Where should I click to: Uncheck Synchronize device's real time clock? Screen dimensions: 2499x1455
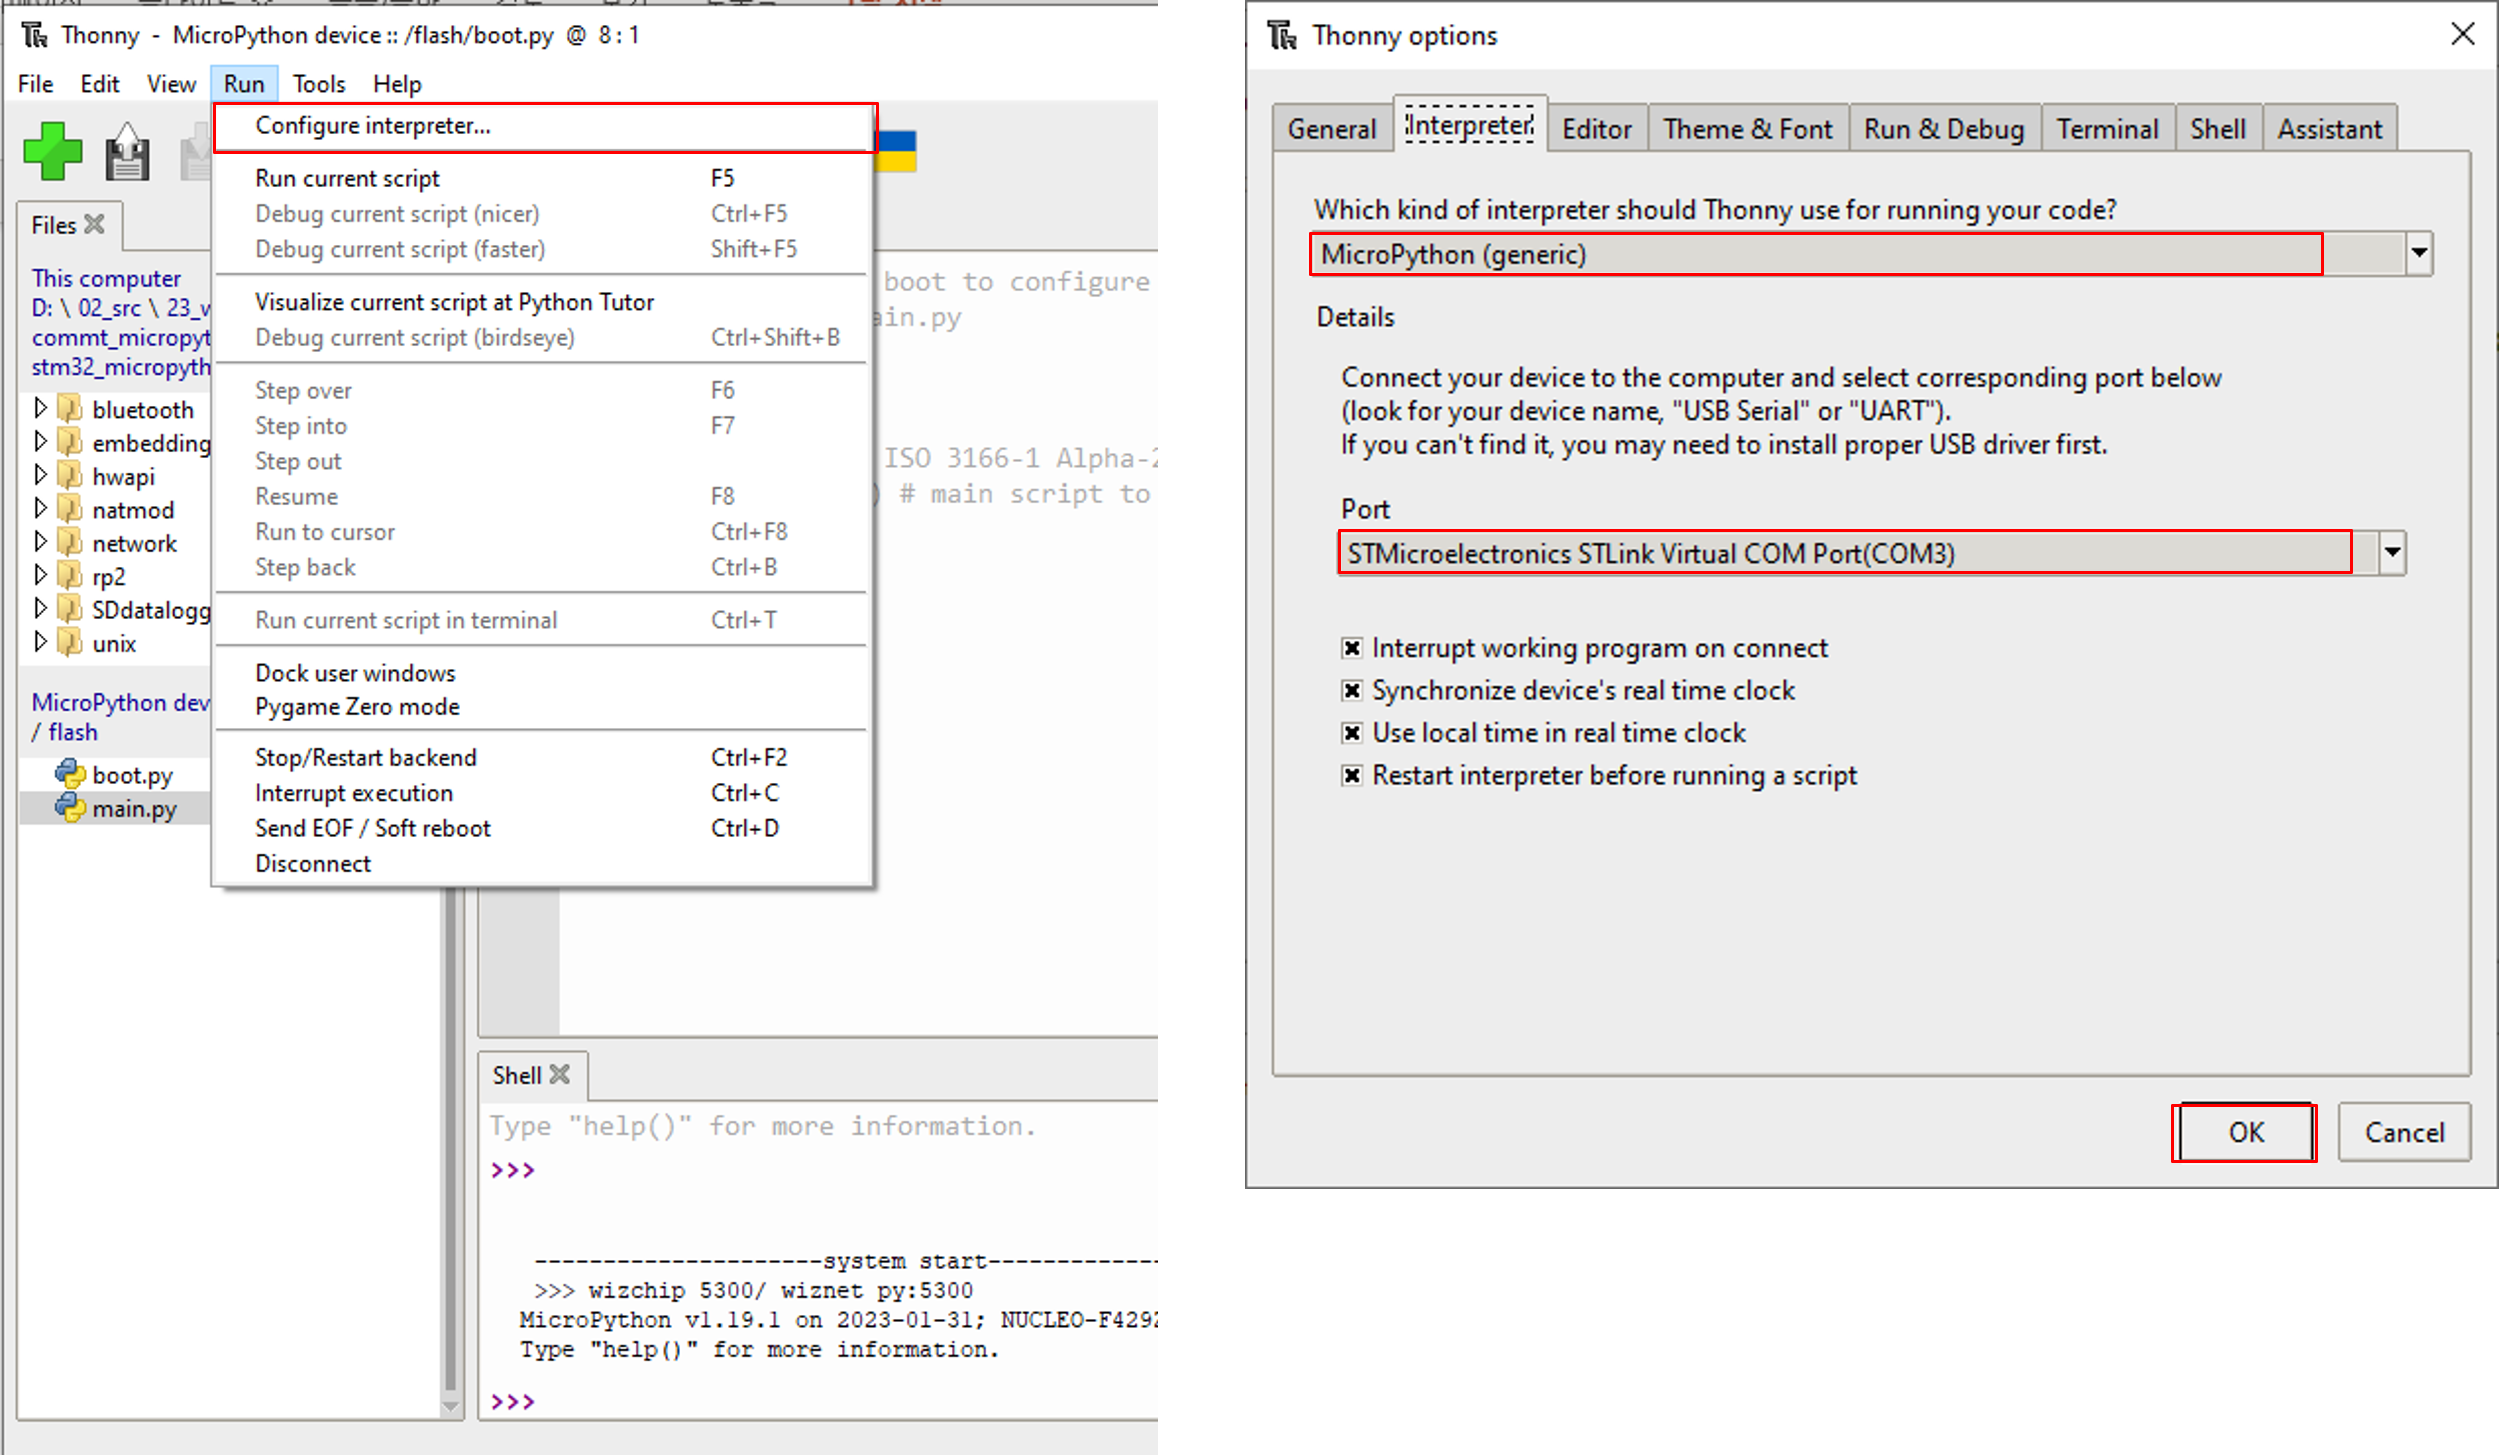pyautogui.click(x=1352, y=689)
